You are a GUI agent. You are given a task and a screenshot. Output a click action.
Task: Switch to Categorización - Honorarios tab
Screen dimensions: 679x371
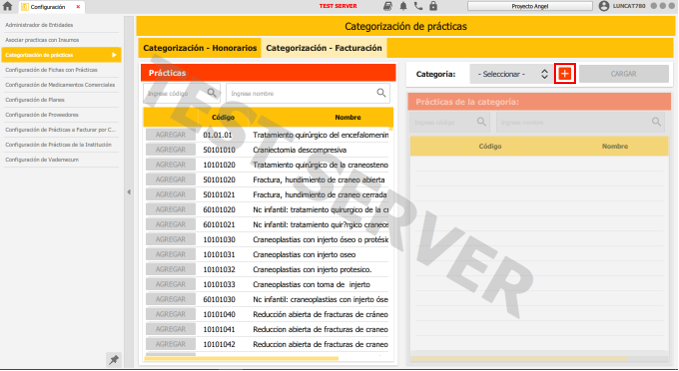point(200,48)
